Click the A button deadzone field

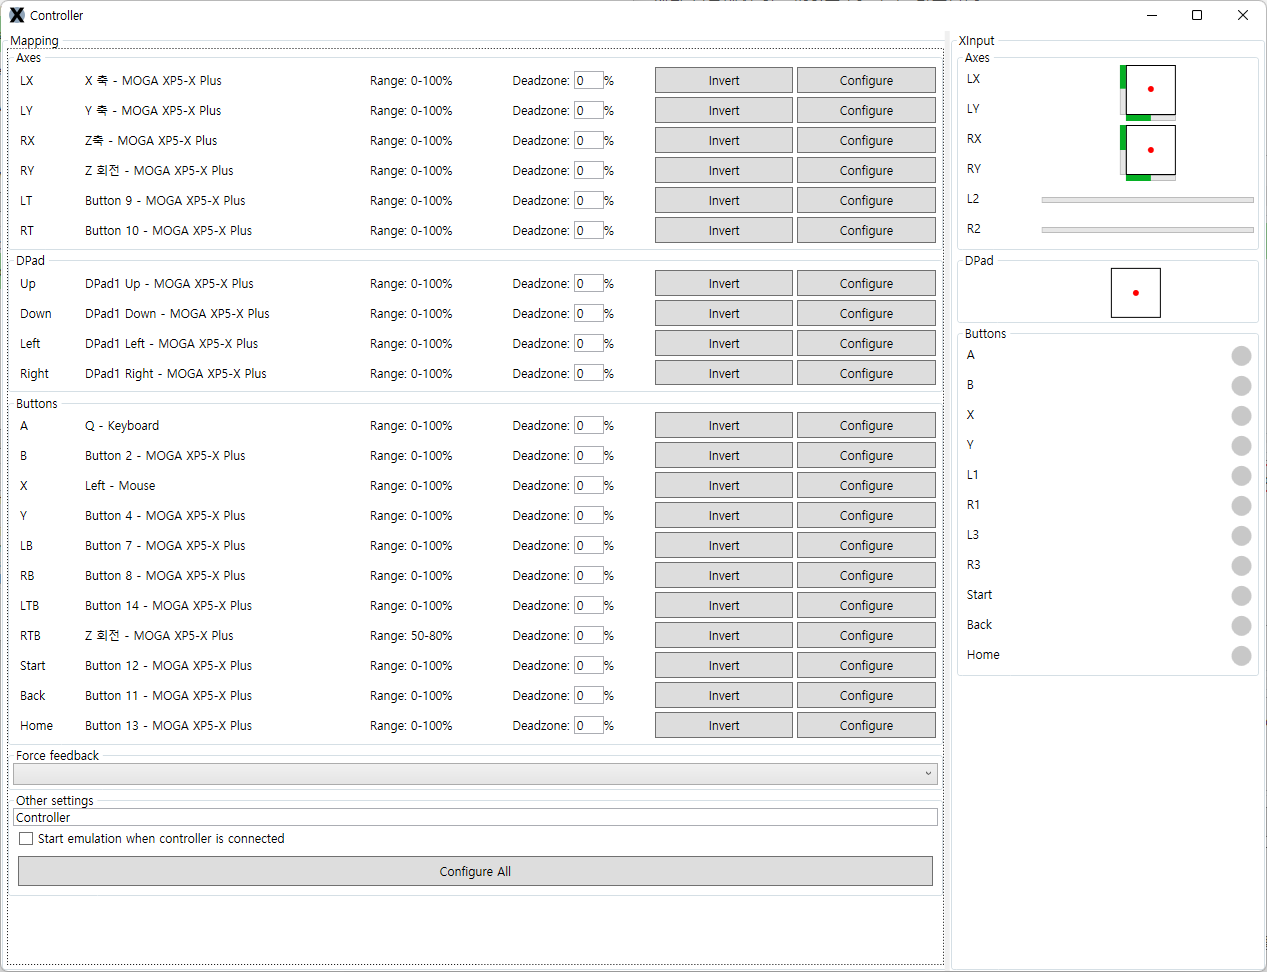(588, 425)
